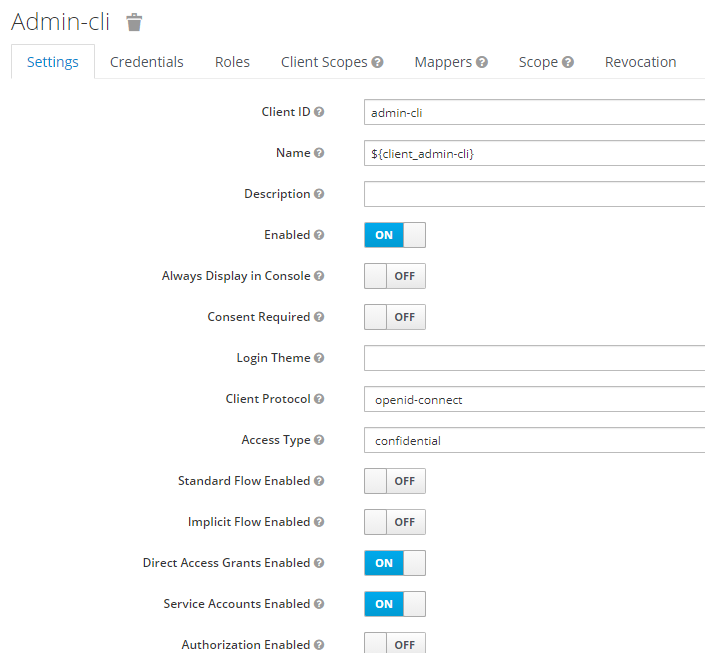Image resolution: width=705 pixels, height=653 pixels.
Task: Show Implicit Flow Enabled help icon
Action: pyautogui.click(x=319, y=522)
